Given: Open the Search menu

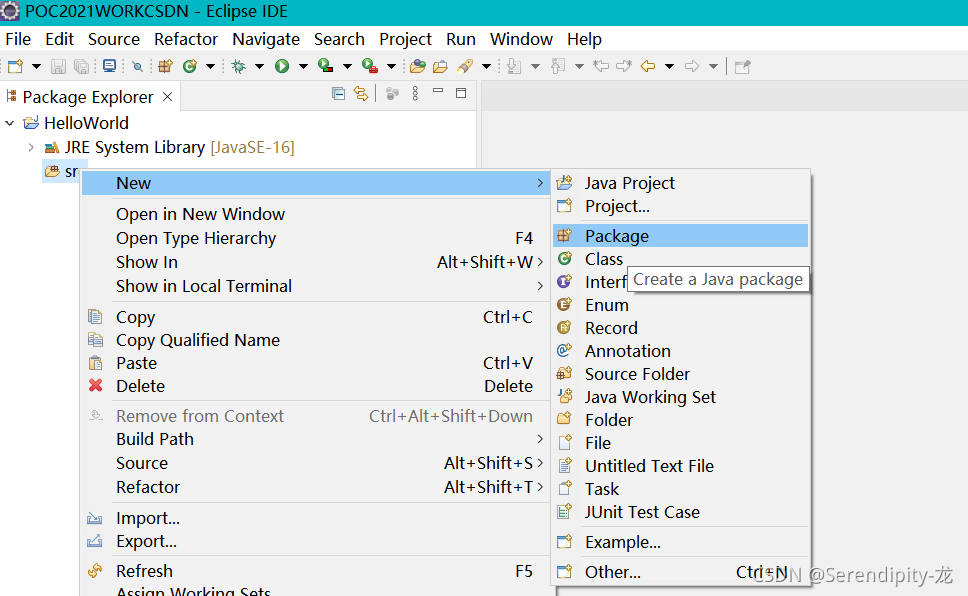Looking at the screenshot, I should pyautogui.click(x=339, y=39).
